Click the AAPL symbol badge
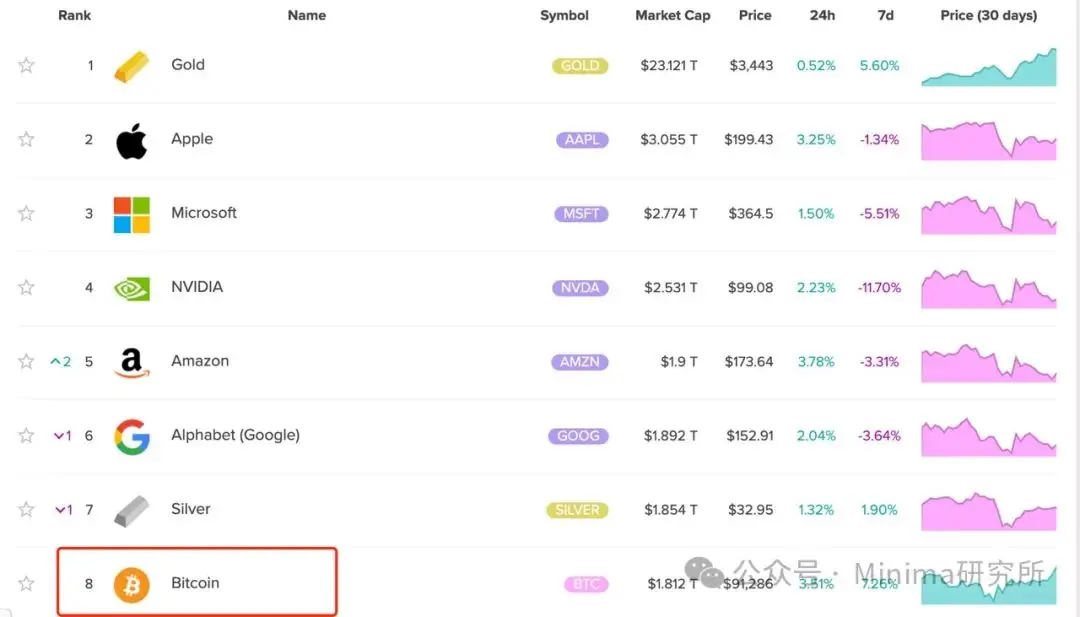Viewport: 1080px width, 617px height. click(582, 140)
